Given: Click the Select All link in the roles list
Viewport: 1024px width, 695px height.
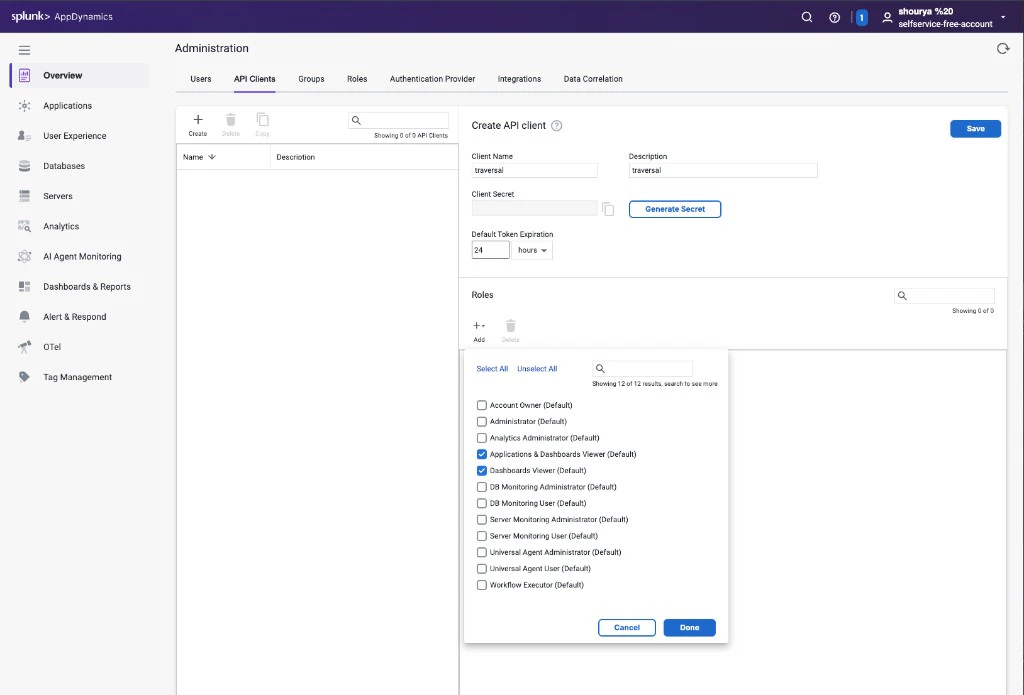Looking at the screenshot, I should [x=491, y=368].
